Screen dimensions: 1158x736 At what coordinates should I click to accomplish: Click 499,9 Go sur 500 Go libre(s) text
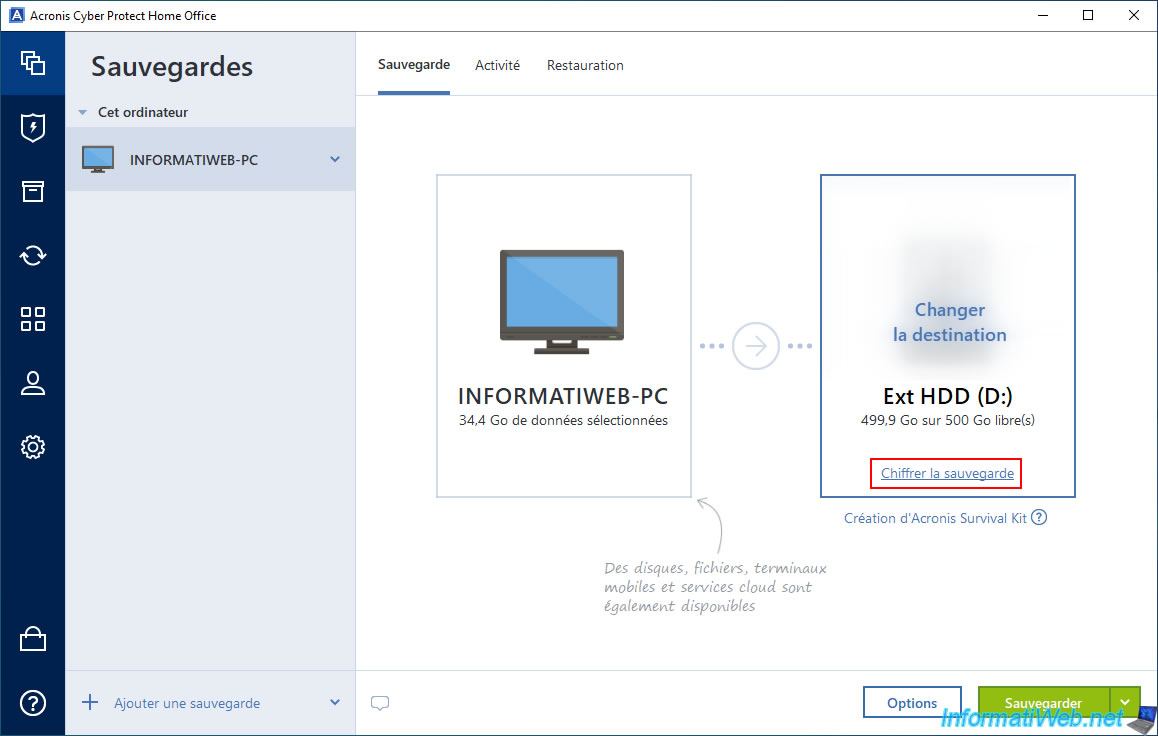click(948, 421)
